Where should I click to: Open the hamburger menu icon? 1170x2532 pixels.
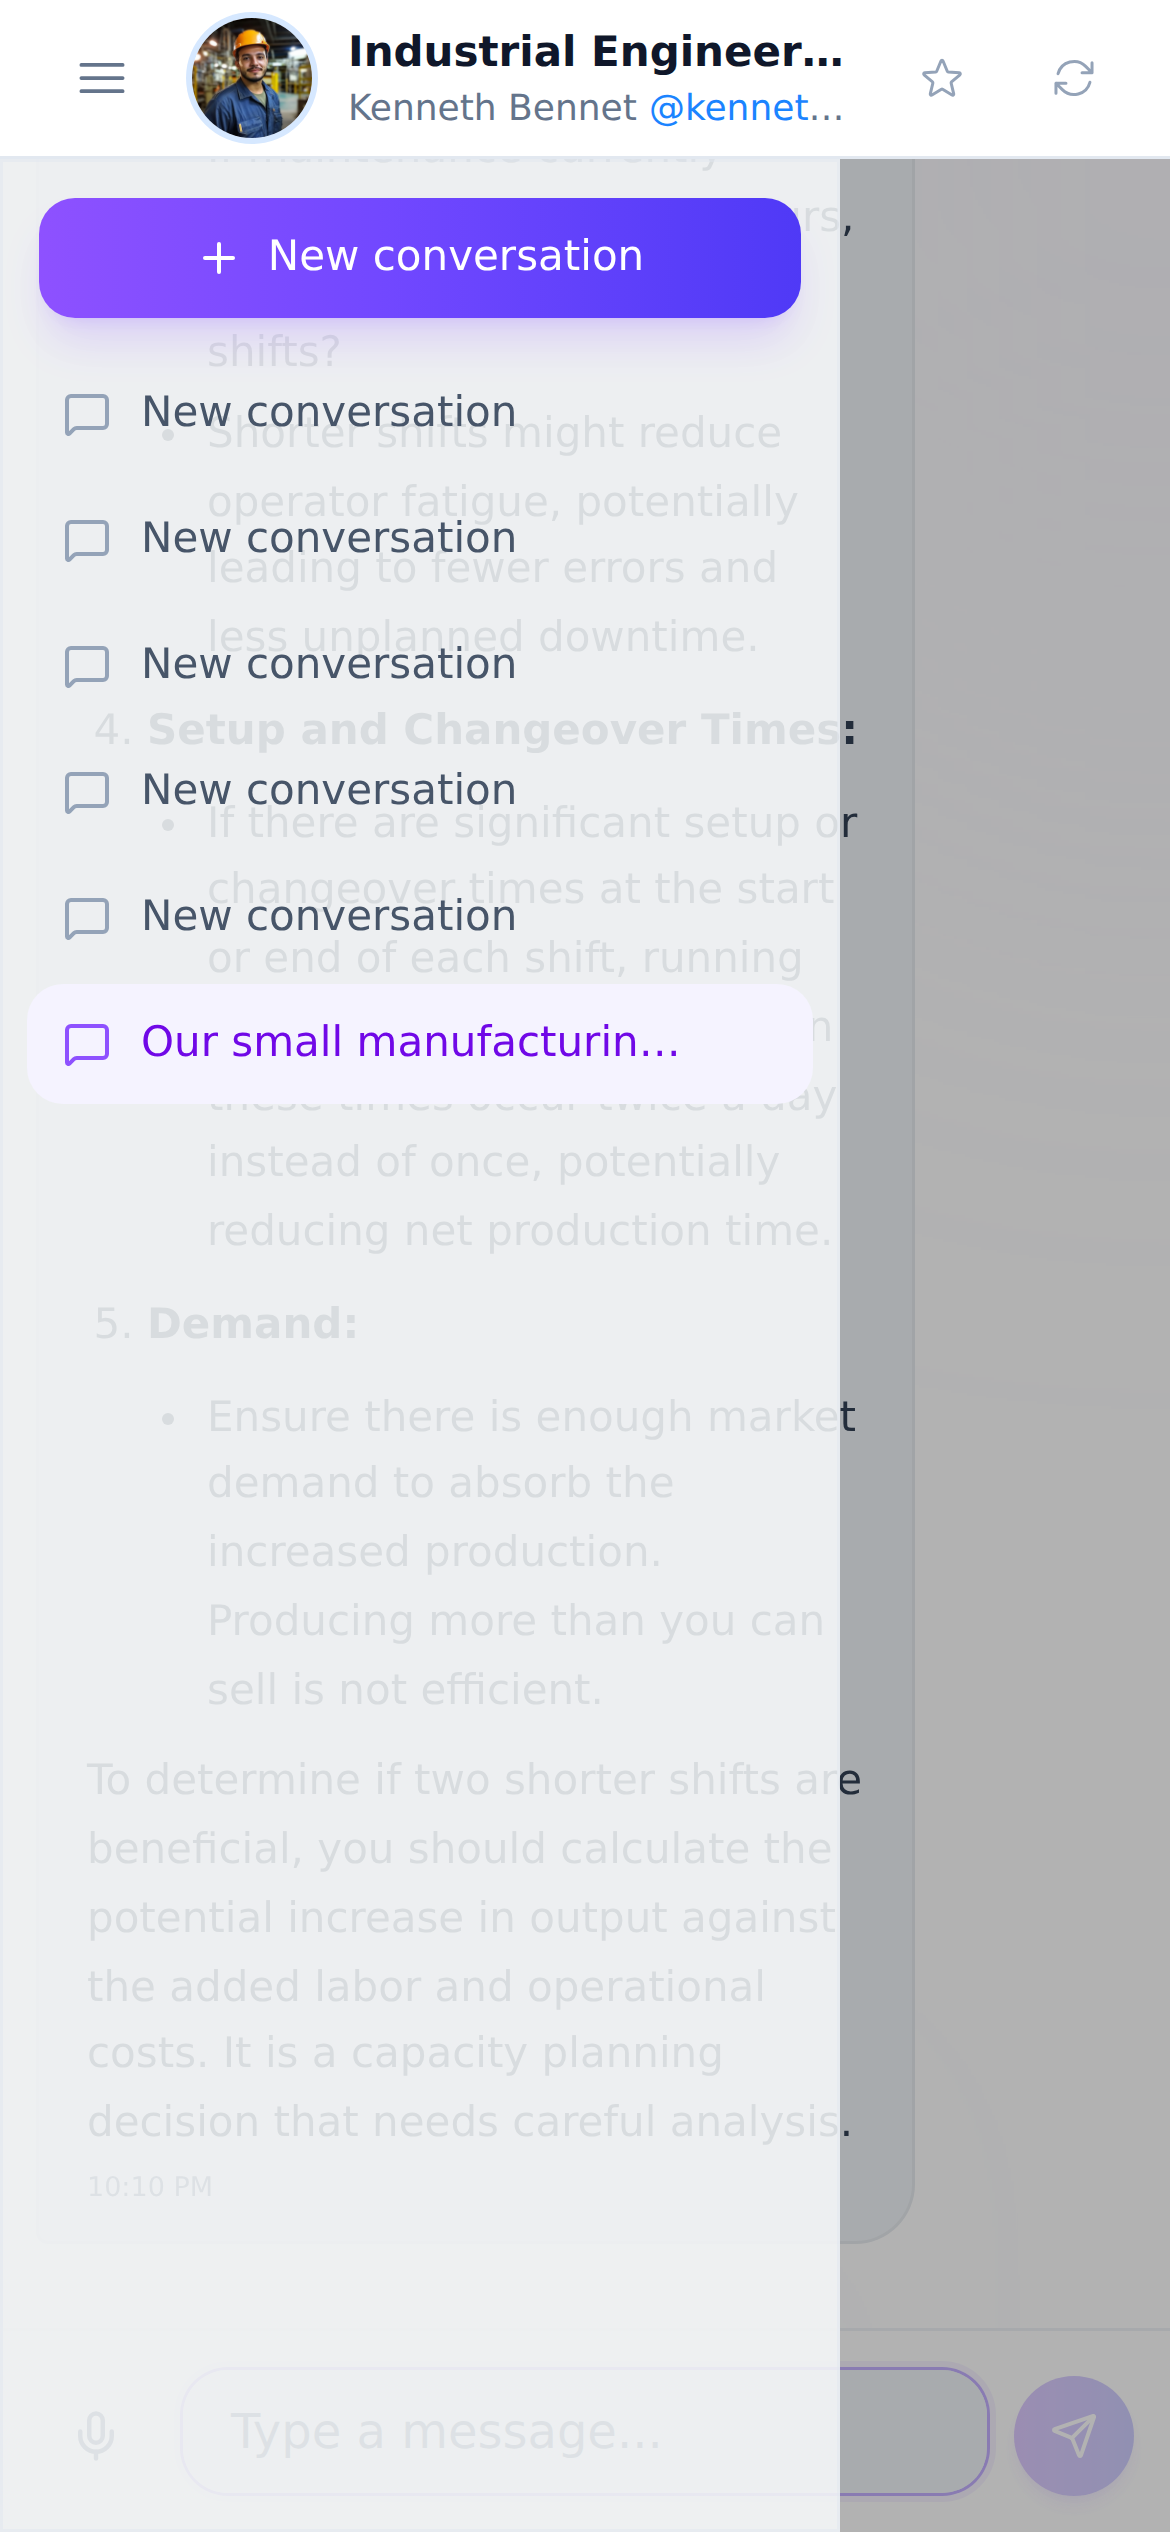click(102, 78)
